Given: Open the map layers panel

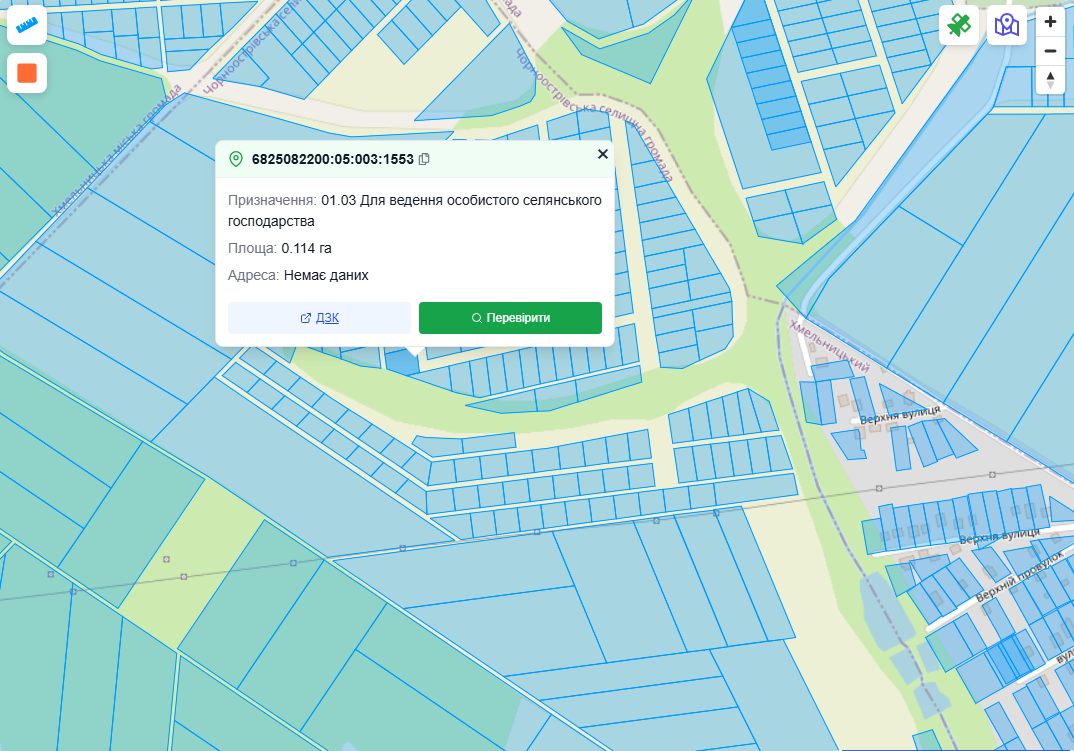Looking at the screenshot, I should pyautogui.click(x=1007, y=25).
